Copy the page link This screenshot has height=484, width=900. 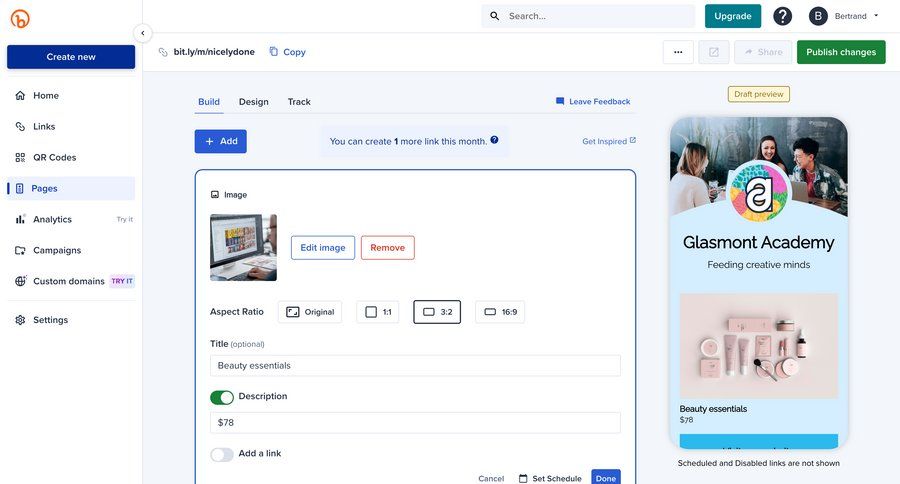(288, 52)
